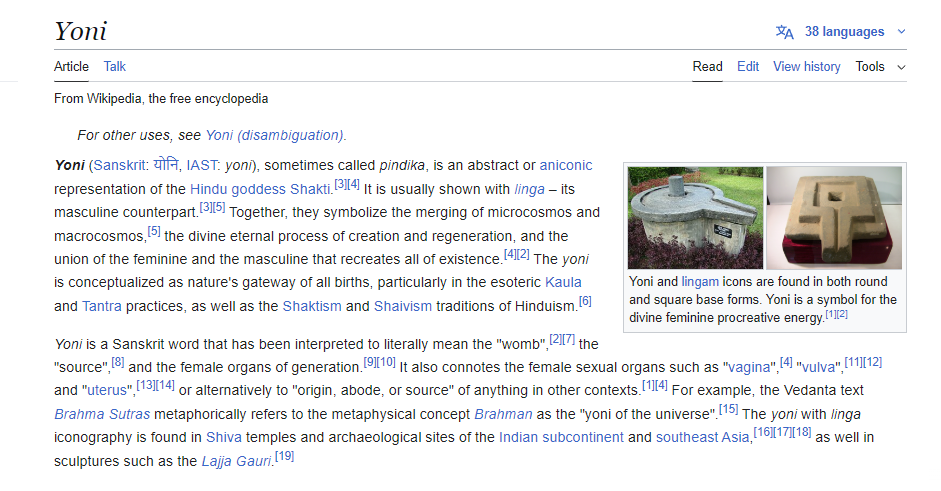
Task: Open the uterus link
Action: (x=107, y=391)
